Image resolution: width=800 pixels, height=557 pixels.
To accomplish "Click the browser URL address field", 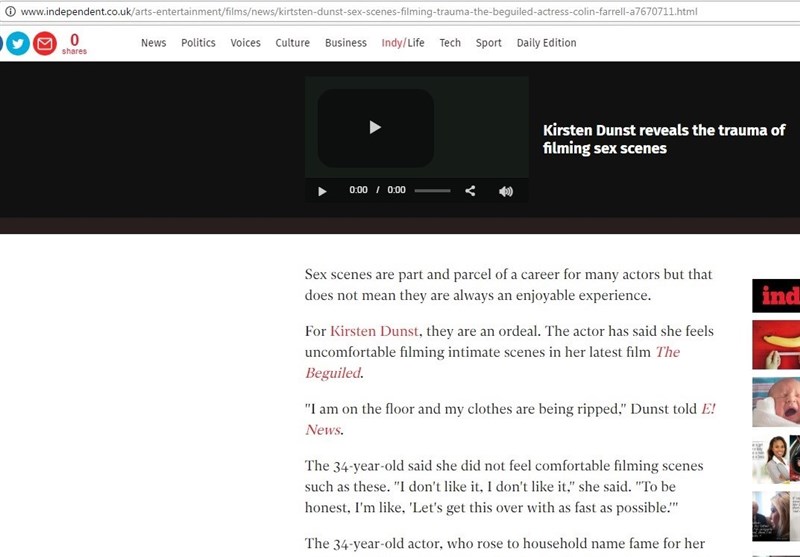I will (x=400, y=11).
